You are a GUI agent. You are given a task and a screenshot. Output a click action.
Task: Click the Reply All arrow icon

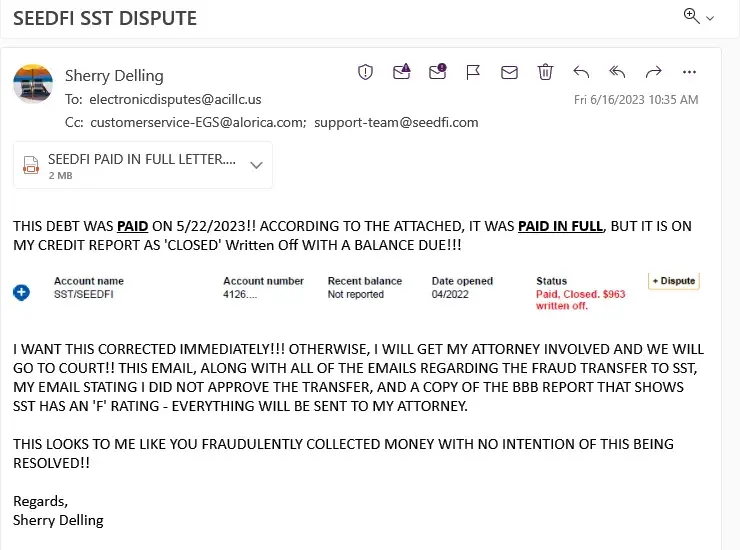point(617,72)
